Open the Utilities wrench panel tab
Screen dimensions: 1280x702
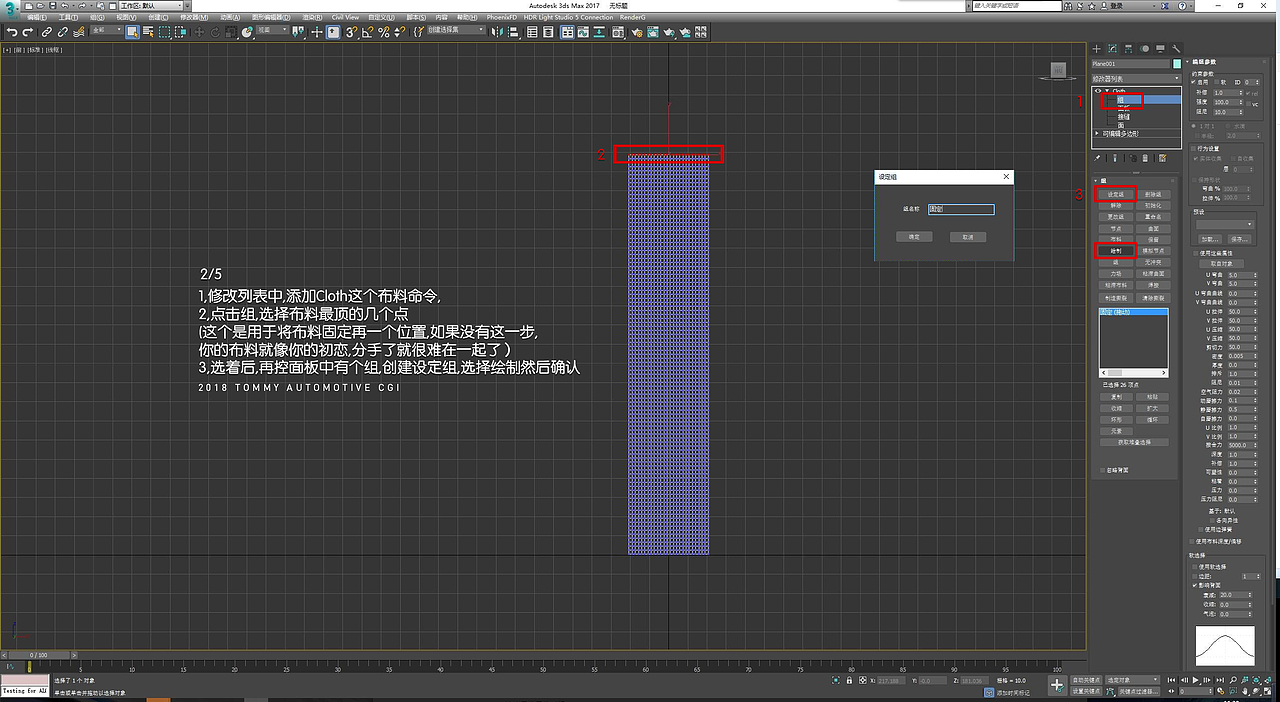(x=1176, y=49)
